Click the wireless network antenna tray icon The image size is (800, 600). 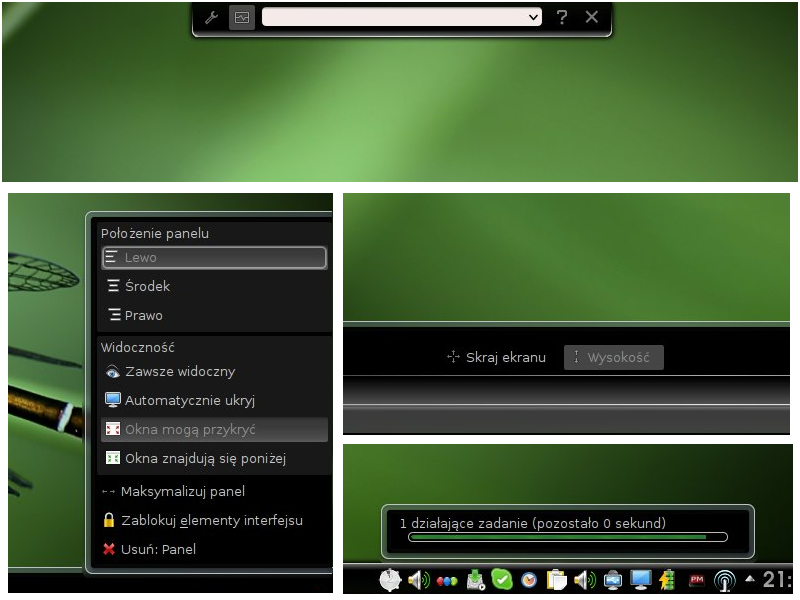click(x=724, y=581)
